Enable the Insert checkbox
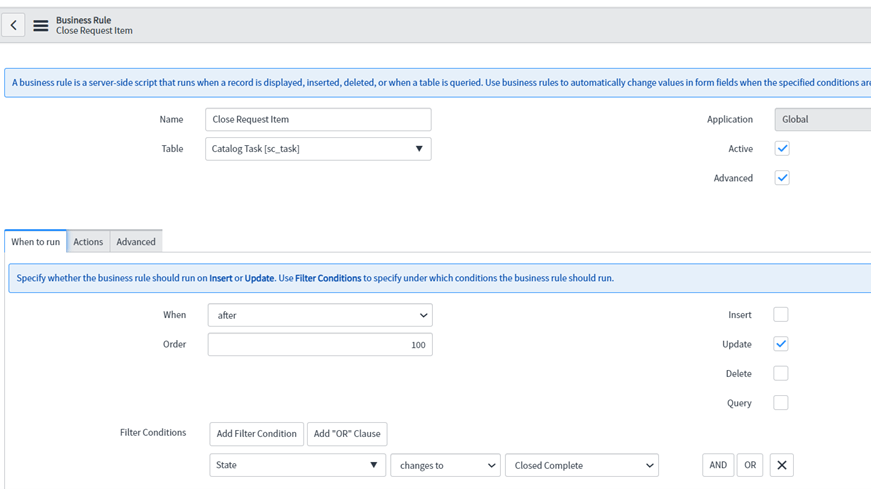 pos(780,315)
